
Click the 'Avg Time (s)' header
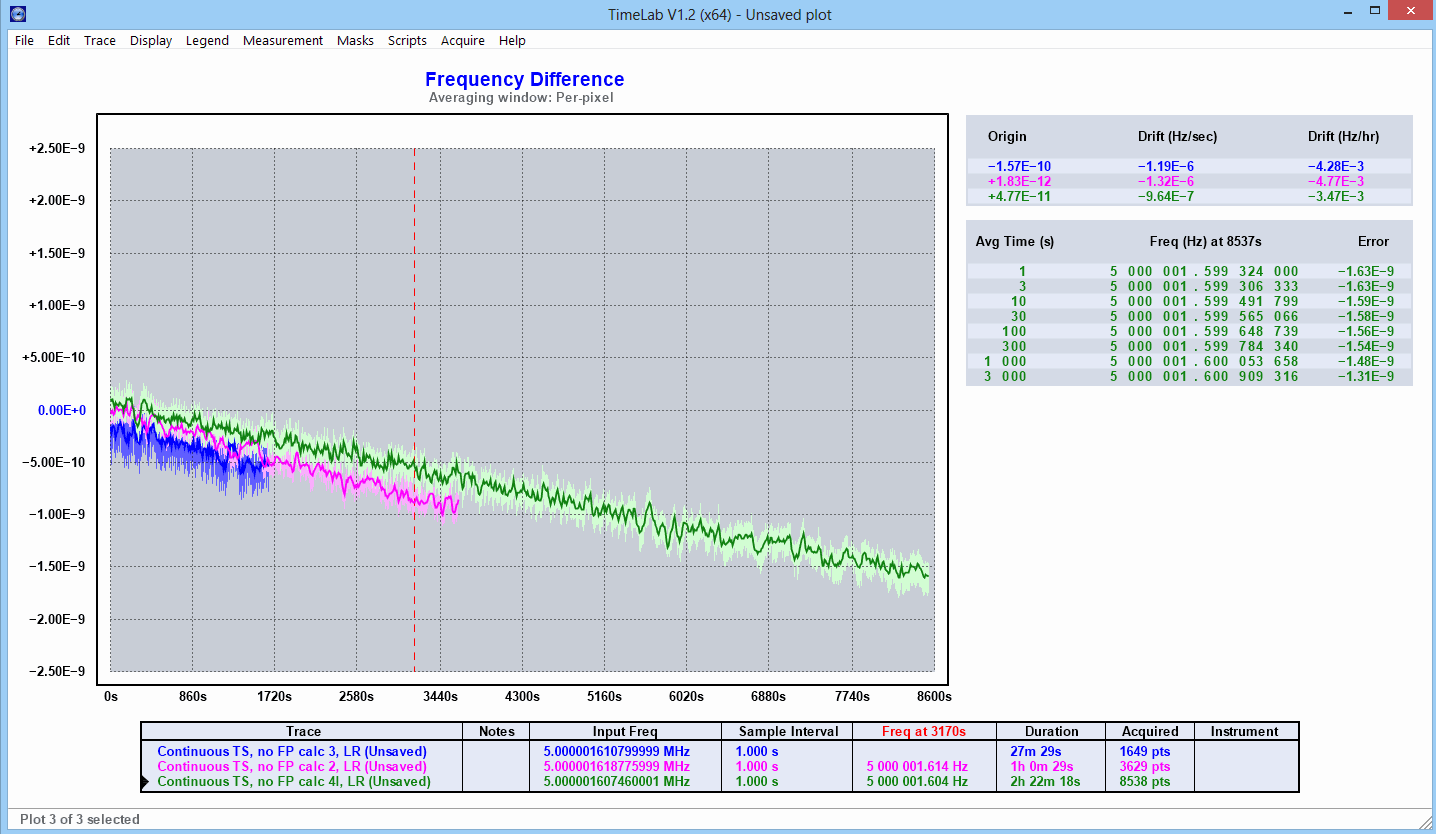[1015, 241]
